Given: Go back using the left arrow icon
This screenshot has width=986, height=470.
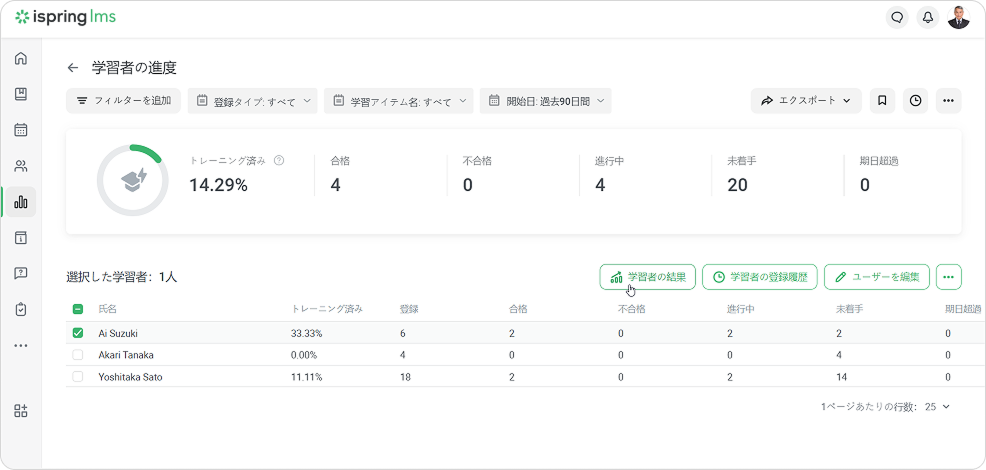Looking at the screenshot, I should (73, 68).
